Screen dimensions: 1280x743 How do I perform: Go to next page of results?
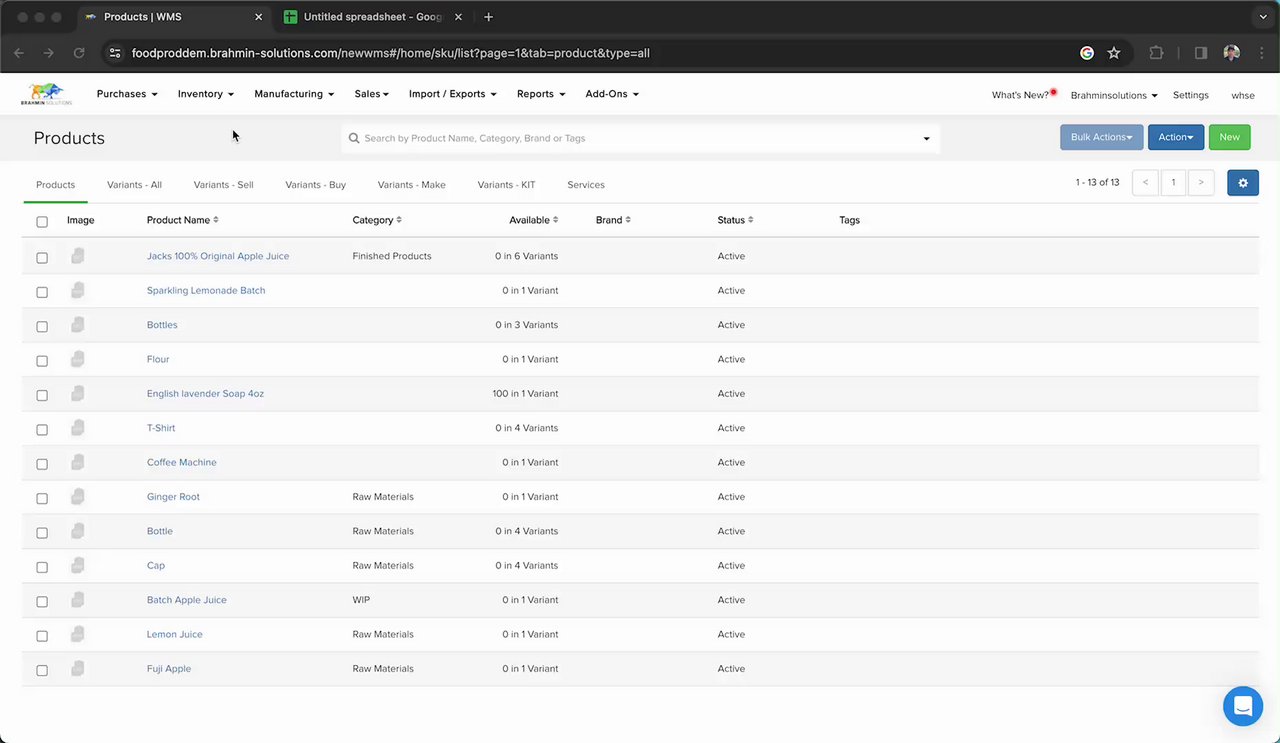(1201, 183)
